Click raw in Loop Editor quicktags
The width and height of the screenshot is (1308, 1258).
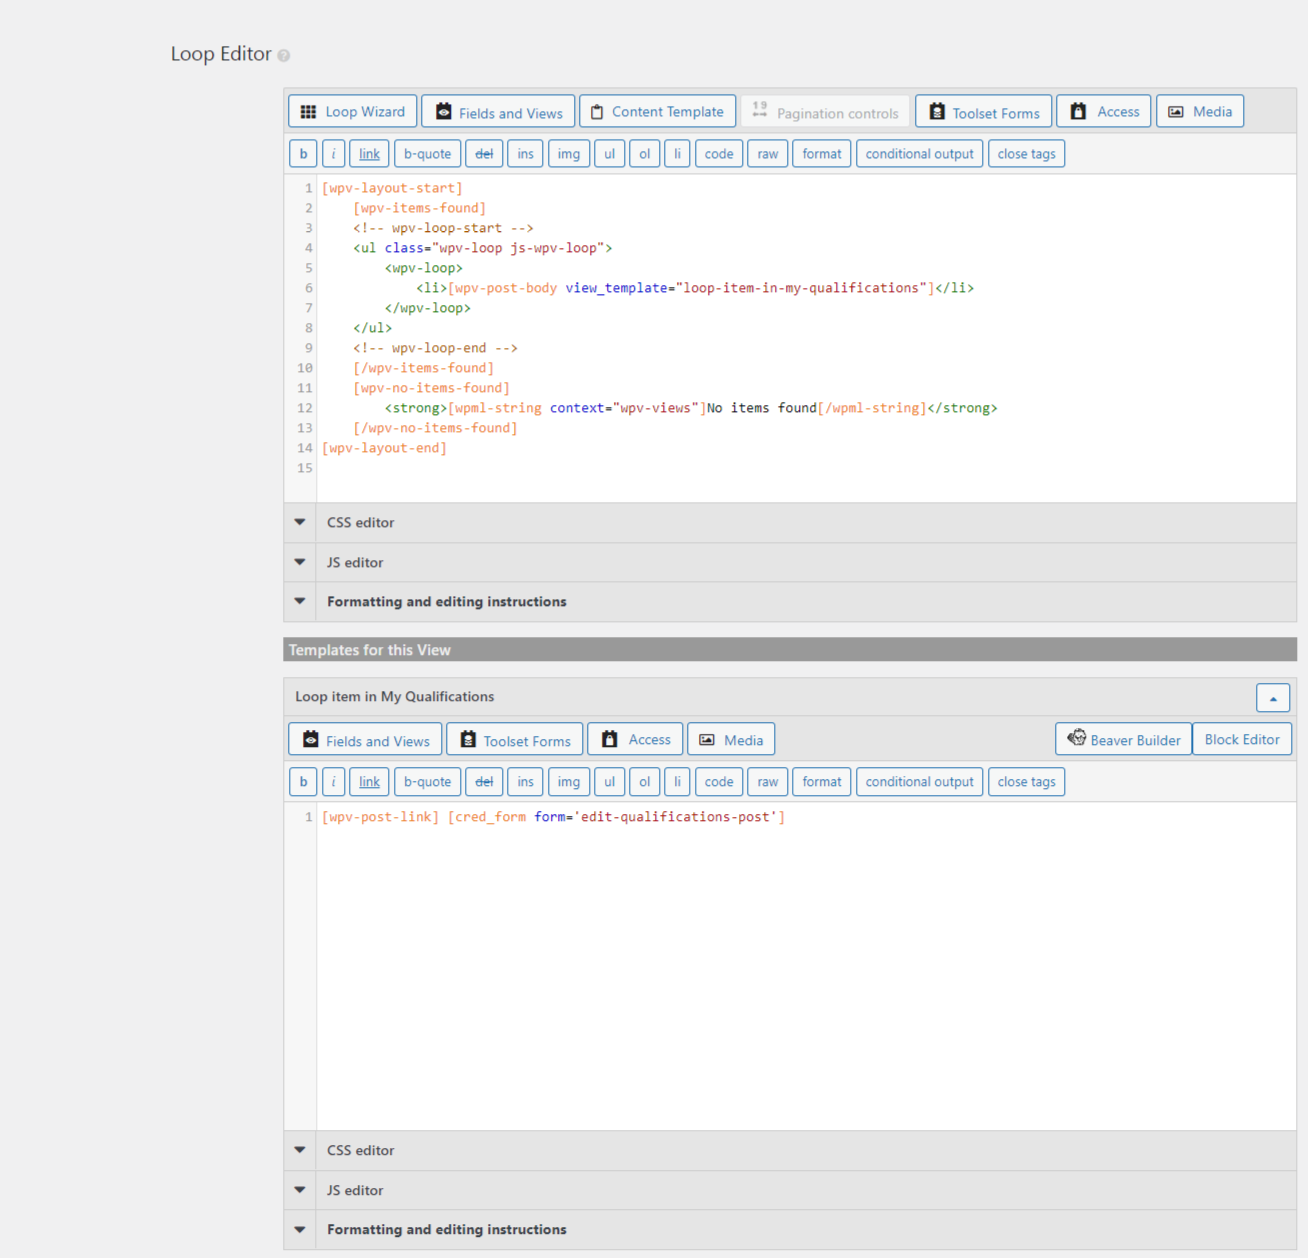coord(768,154)
